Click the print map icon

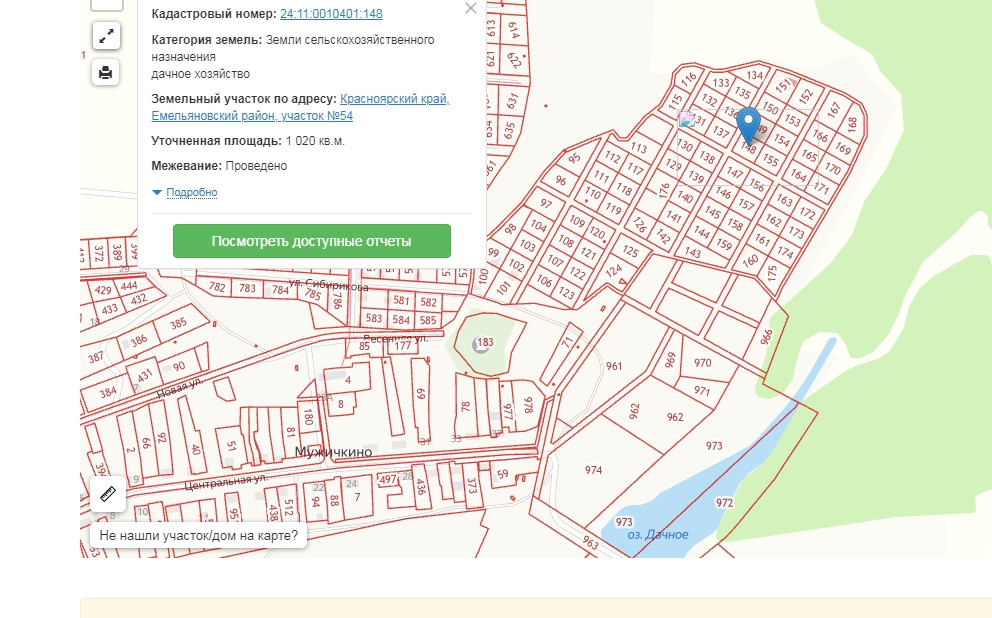coord(106,72)
